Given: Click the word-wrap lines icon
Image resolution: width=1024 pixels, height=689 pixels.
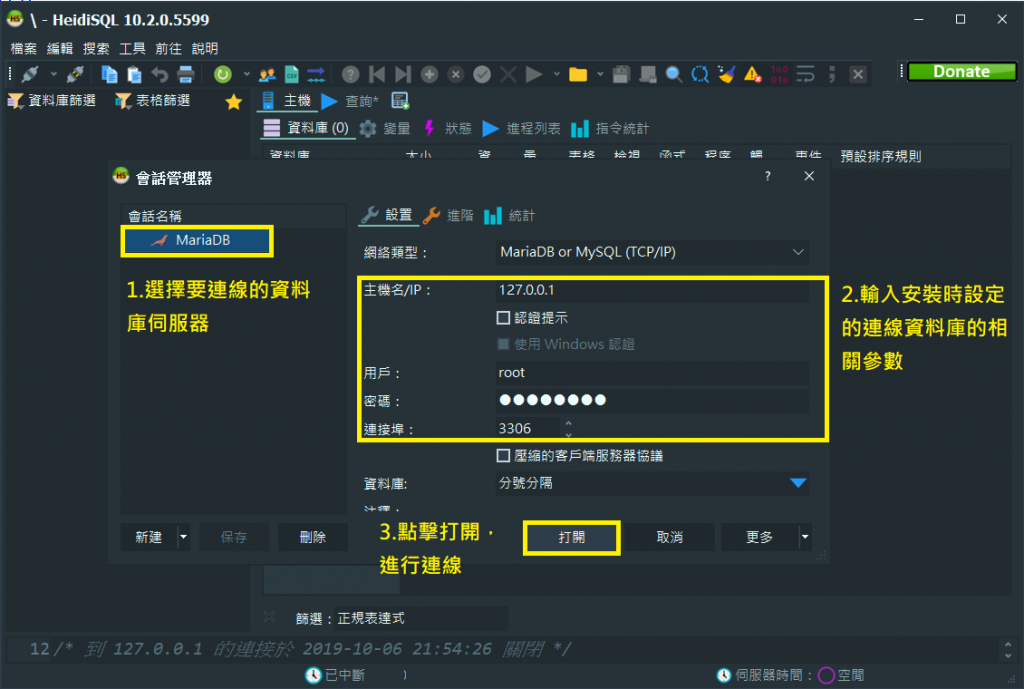Looking at the screenshot, I should click(x=805, y=74).
